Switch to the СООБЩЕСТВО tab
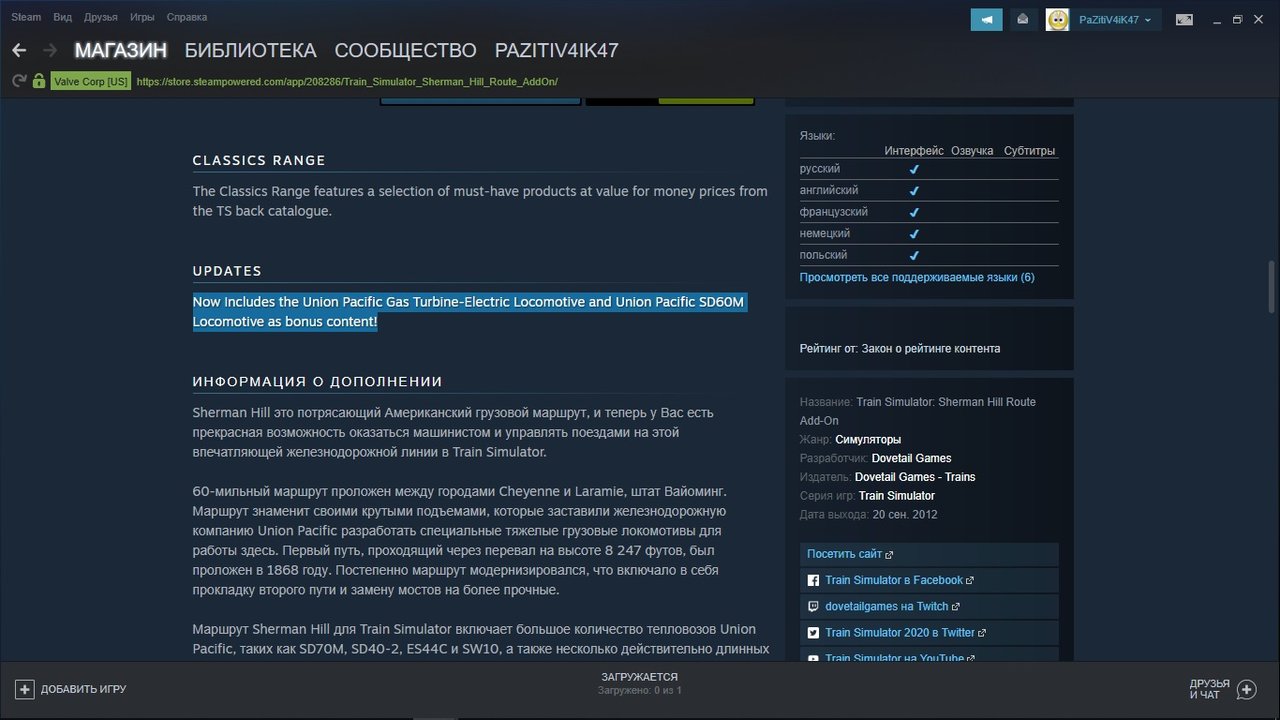 (405, 50)
